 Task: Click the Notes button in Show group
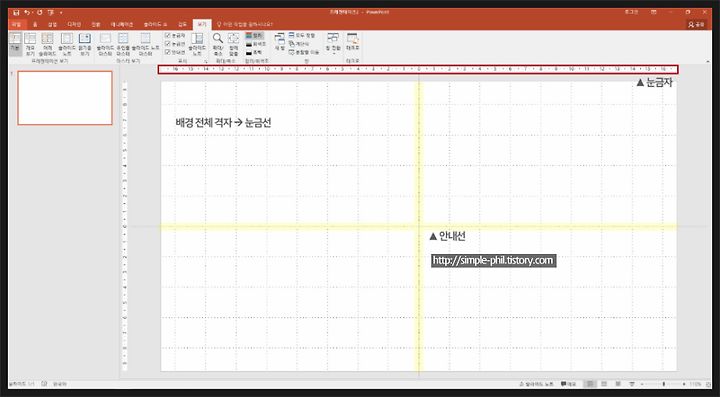click(197, 44)
